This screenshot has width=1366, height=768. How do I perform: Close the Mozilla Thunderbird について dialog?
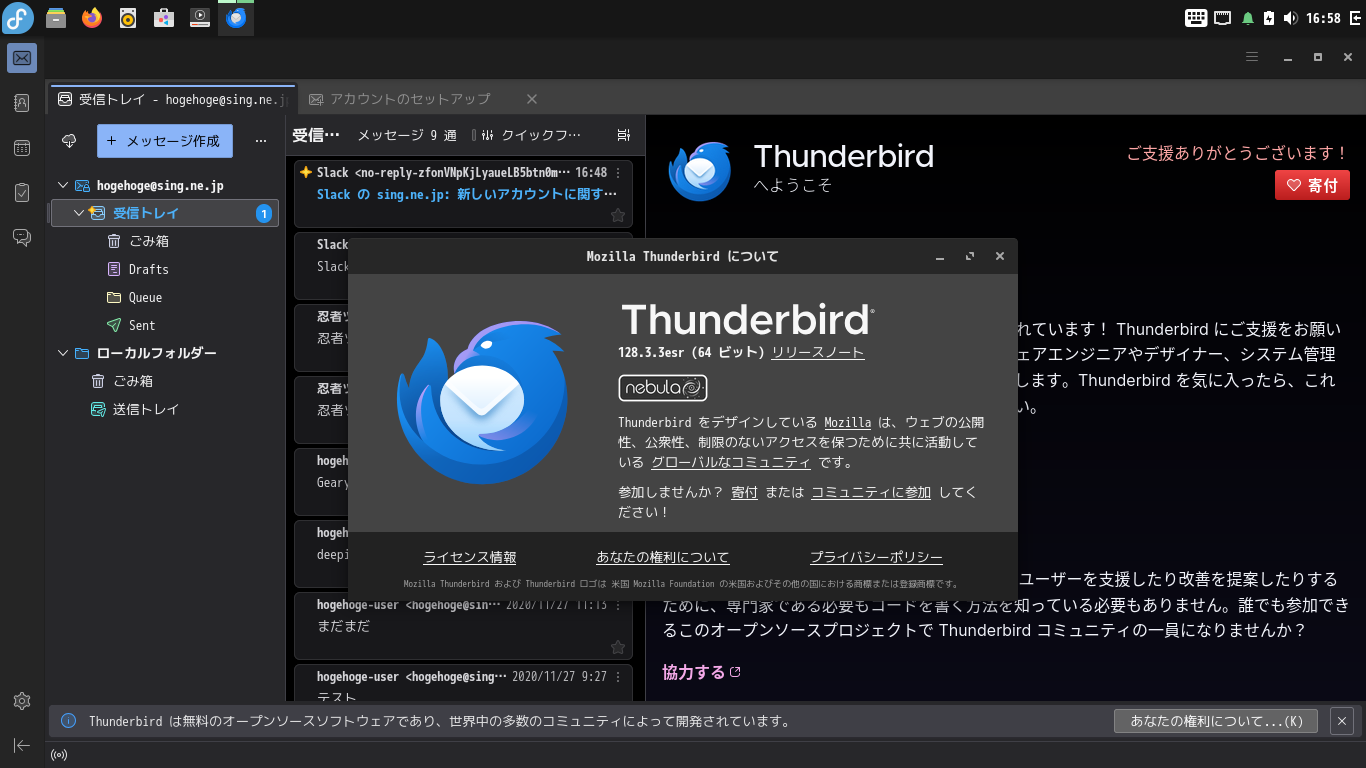click(x=999, y=257)
